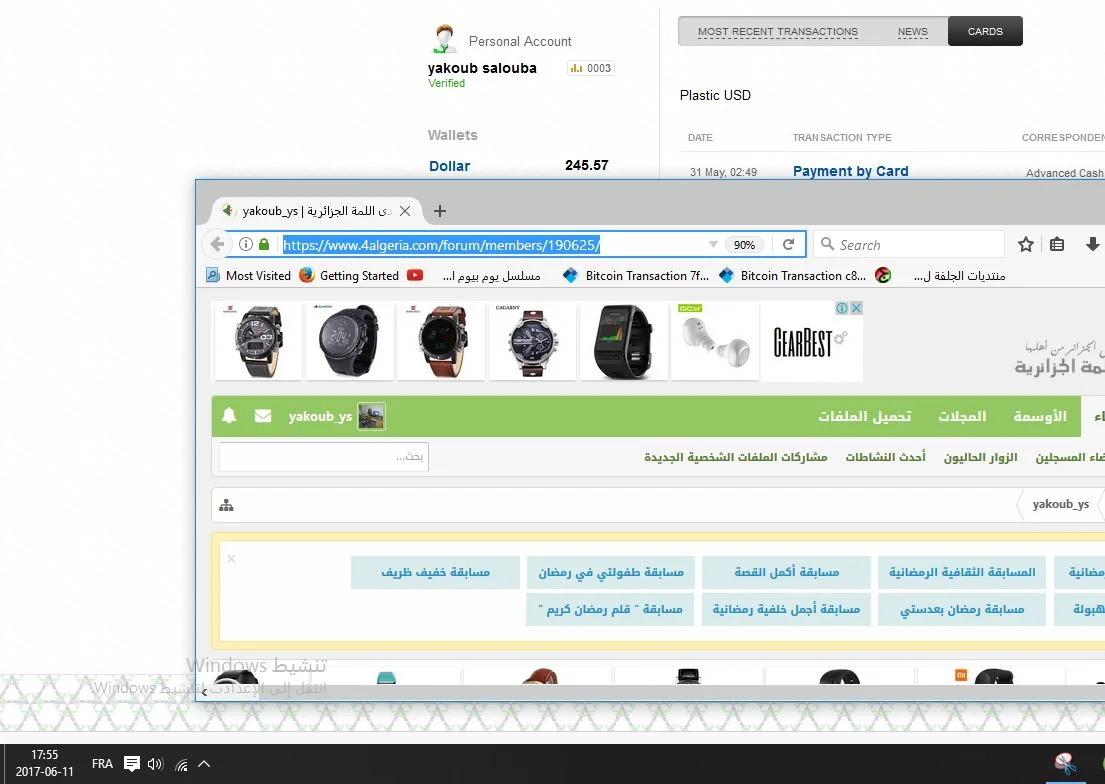The height and width of the screenshot is (784, 1105).
Task: Open المجلات menu item
Action: point(962,416)
